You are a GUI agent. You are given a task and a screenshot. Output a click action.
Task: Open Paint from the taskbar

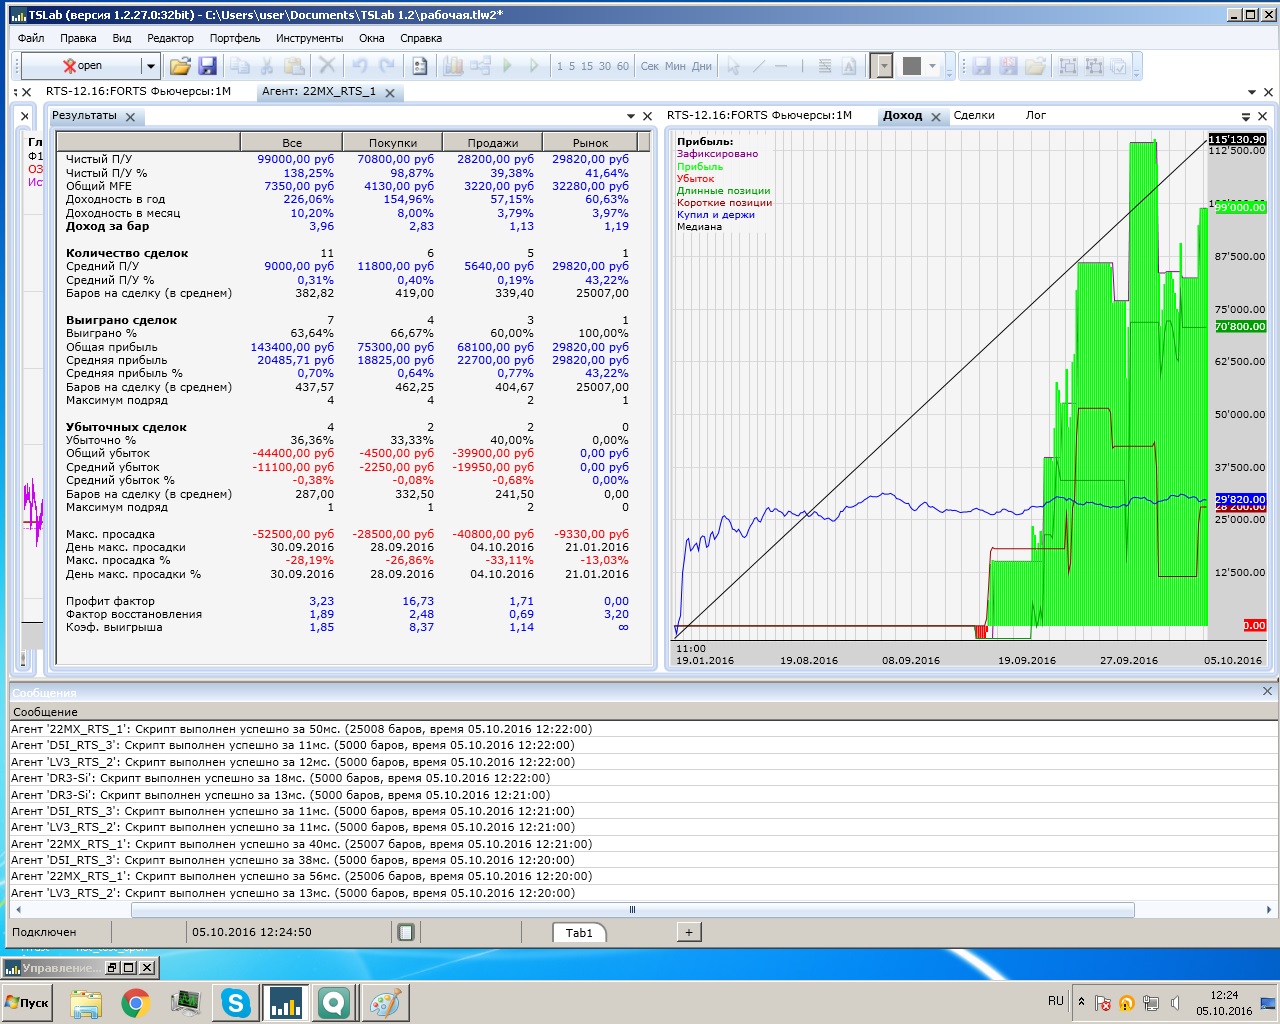click(385, 1002)
